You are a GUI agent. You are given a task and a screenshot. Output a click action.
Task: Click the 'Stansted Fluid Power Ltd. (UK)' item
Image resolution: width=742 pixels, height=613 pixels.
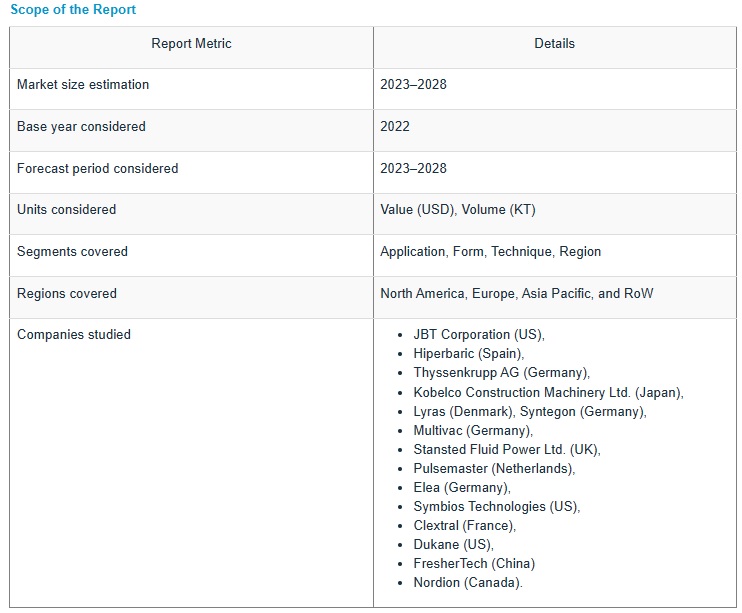506,450
